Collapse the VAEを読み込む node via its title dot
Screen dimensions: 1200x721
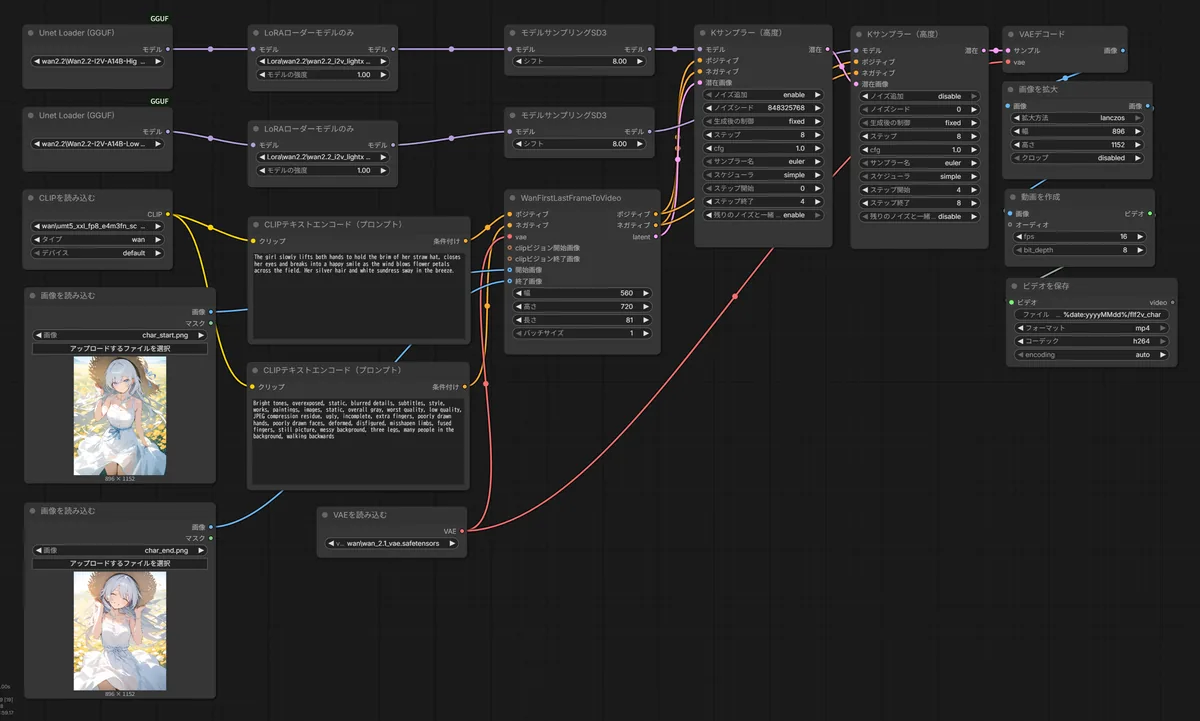[x=327, y=515]
